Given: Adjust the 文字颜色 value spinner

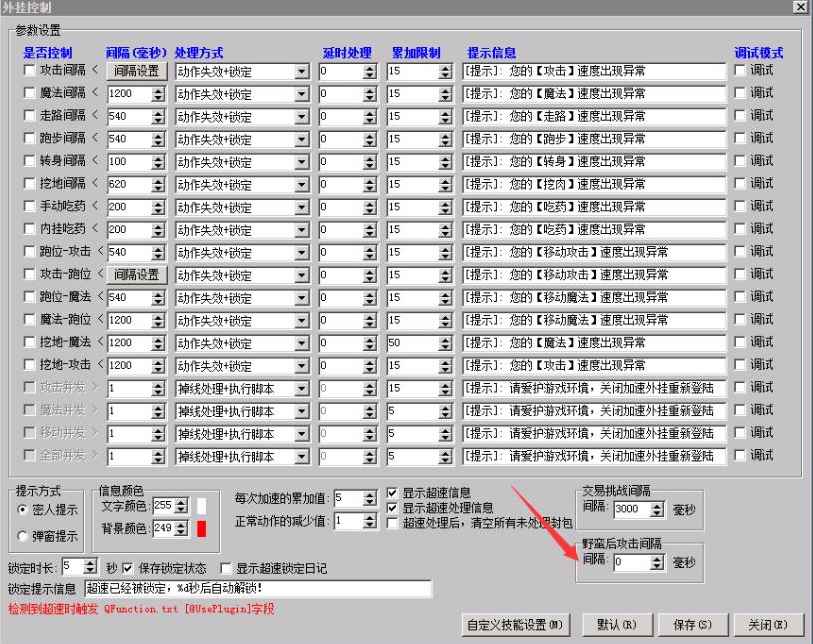Looking at the screenshot, I should coord(181,506).
